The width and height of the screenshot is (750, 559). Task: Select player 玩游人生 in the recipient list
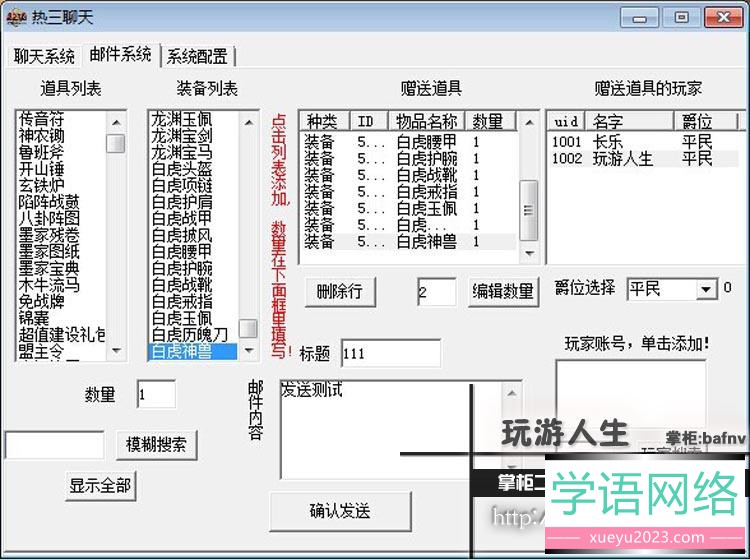[622, 158]
